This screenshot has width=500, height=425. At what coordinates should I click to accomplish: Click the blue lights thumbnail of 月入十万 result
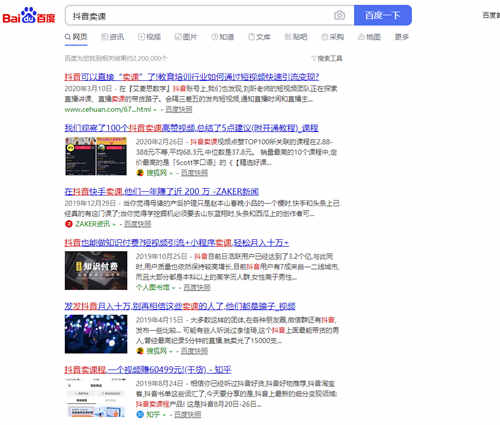pos(96,334)
